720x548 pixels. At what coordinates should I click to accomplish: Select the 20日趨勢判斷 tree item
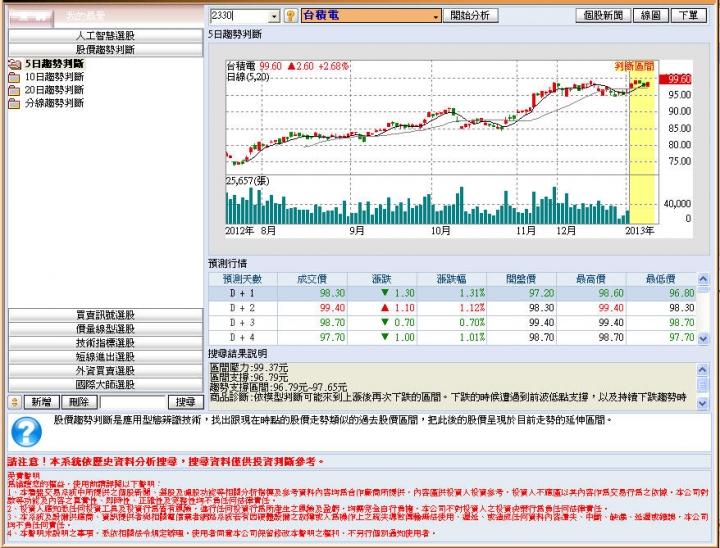(x=54, y=90)
